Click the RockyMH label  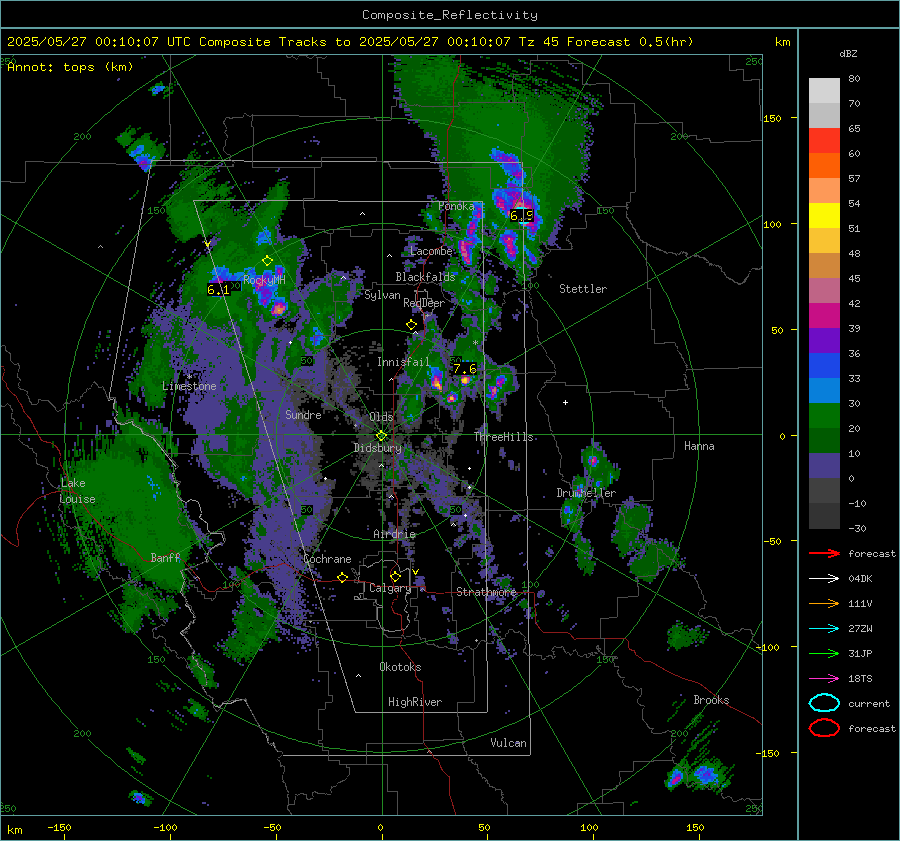[264, 280]
